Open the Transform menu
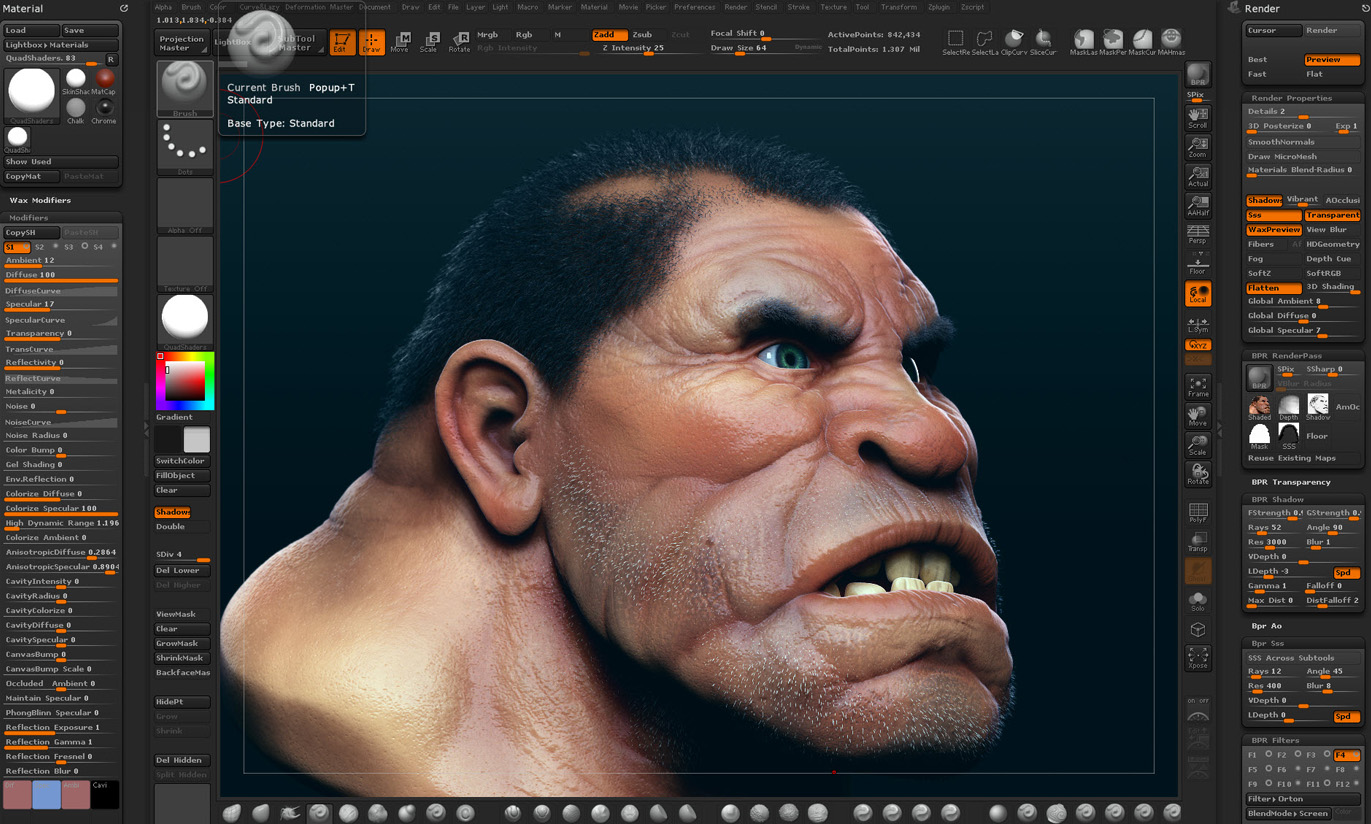The width and height of the screenshot is (1371, 824). [x=898, y=7]
